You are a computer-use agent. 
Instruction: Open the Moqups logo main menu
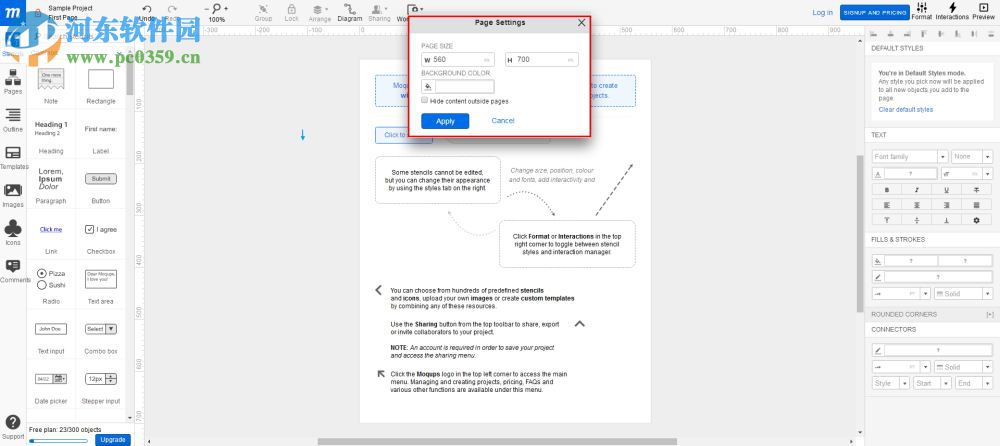coord(12,12)
